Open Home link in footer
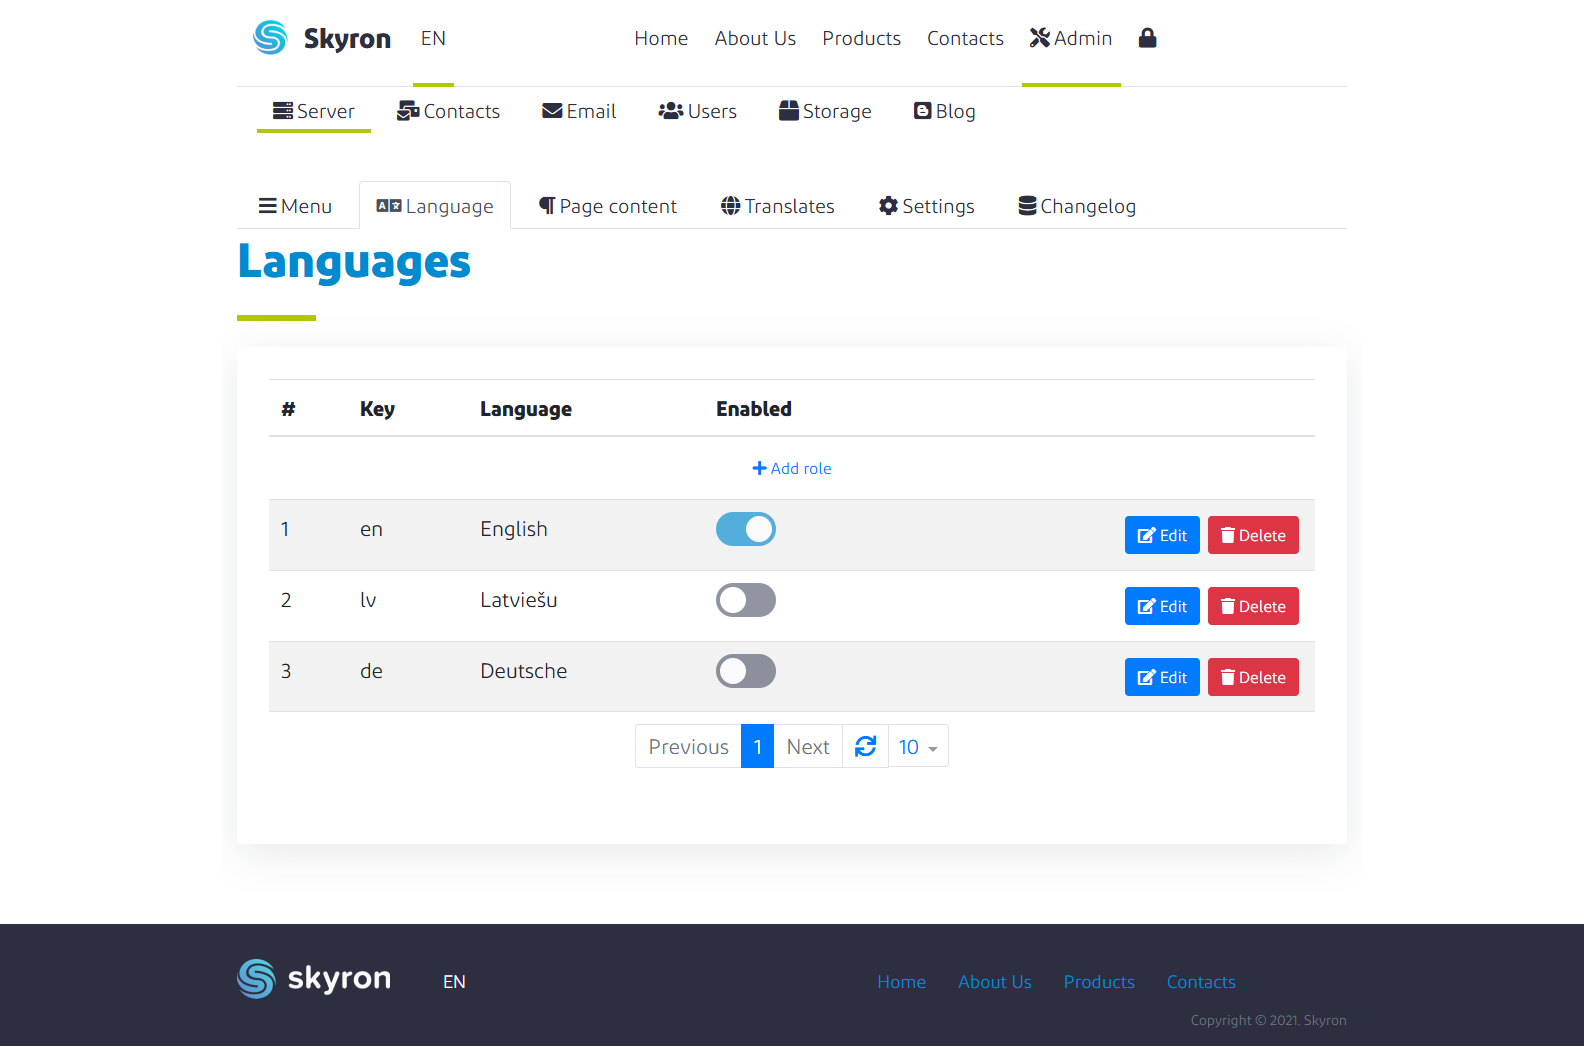Screen dimensions: 1584x1047 [x=901, y=982]
